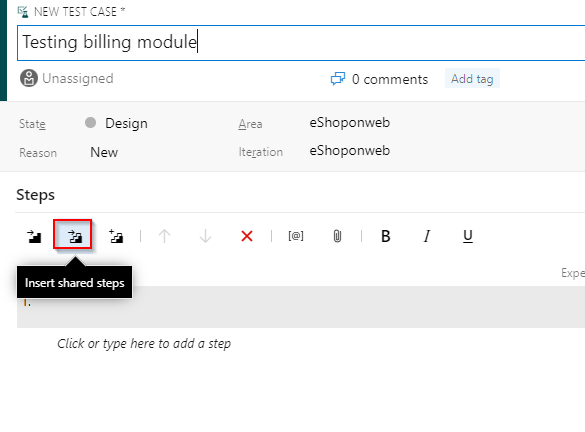This screenshot has width=585, height=432.
Task: Open the Iteration field showing eShoponweb
Action: (x=350, y=151)
